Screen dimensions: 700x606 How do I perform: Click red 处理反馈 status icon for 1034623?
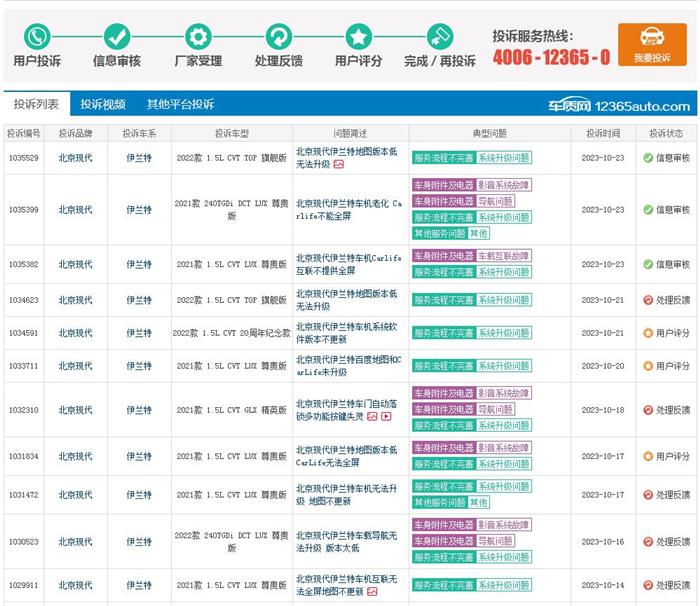(x=648, y=300)
